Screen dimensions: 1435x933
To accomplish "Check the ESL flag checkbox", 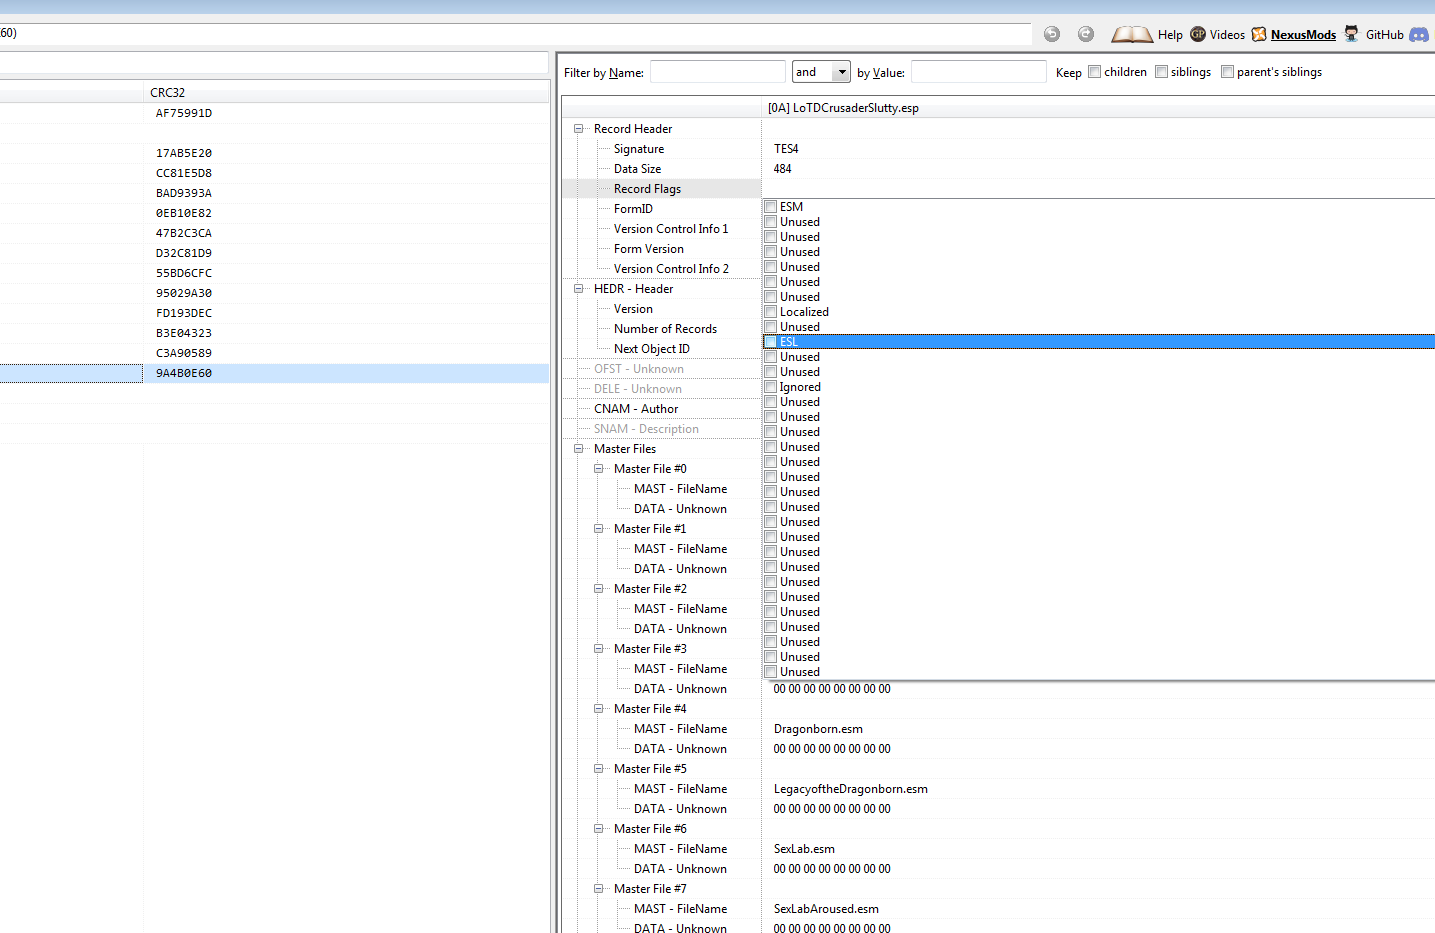I will [771, 342].
